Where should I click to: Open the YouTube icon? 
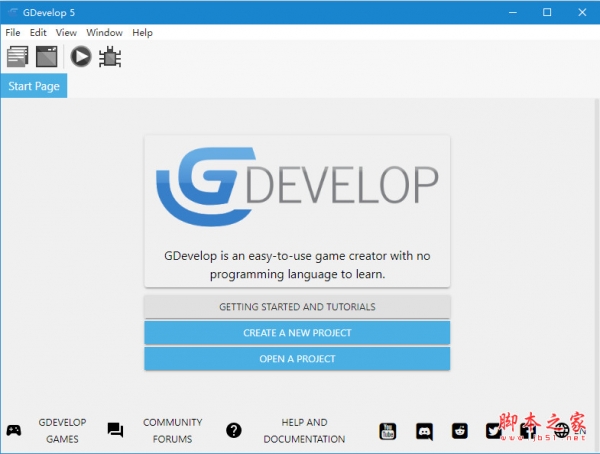[x=388, y=431]
